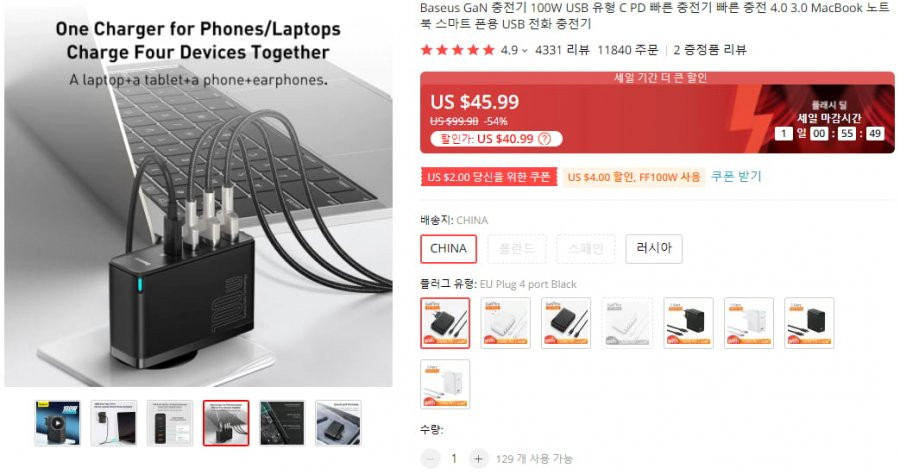This screenshot has height=474, width=900.
Task: Expand the 4.9 rating dropdown arrow
Action: click(x=525, y=50)
